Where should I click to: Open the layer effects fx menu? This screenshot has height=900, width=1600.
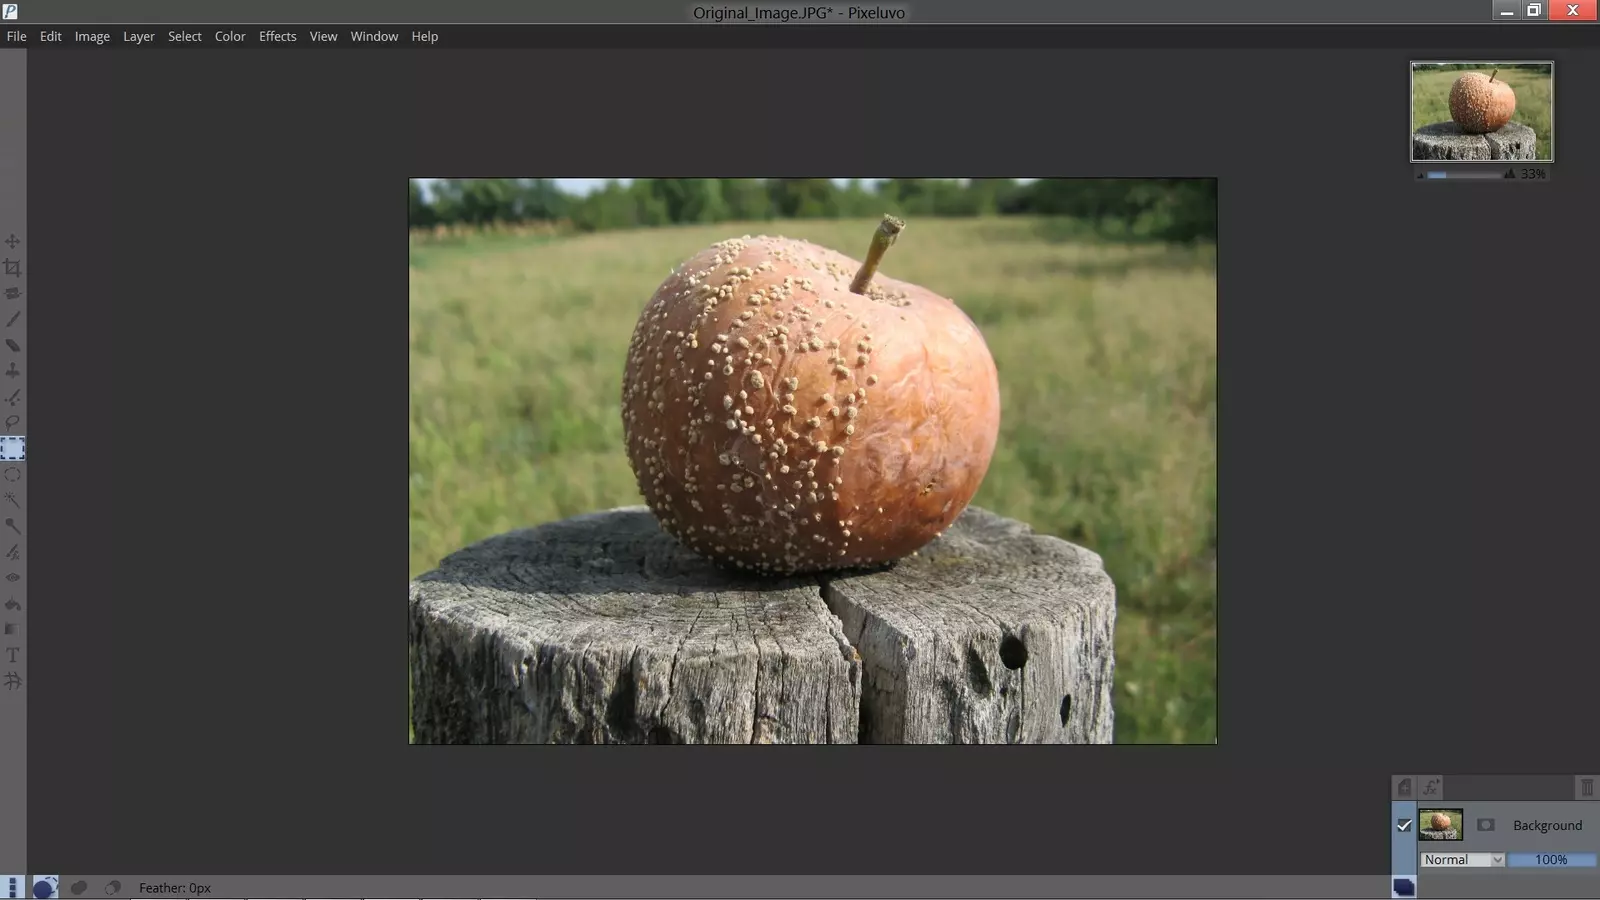coord(1431,788)
